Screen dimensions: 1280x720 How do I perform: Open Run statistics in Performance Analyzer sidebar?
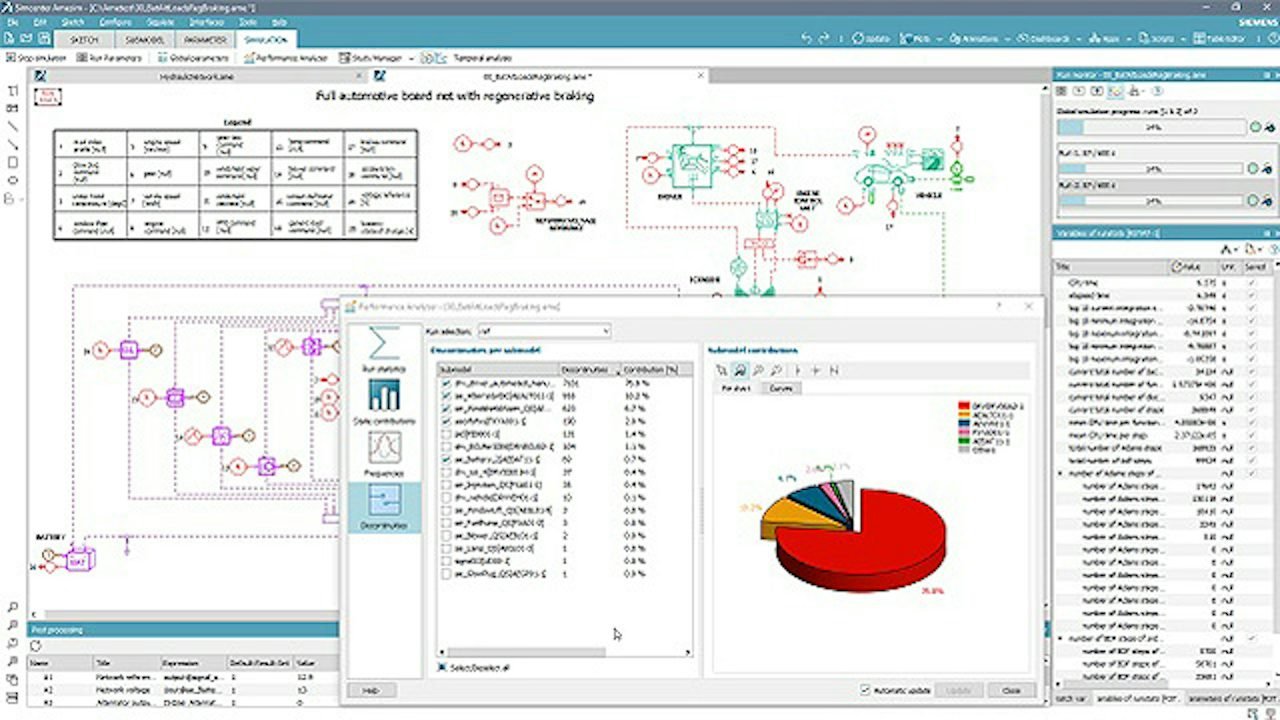(384, 350)
